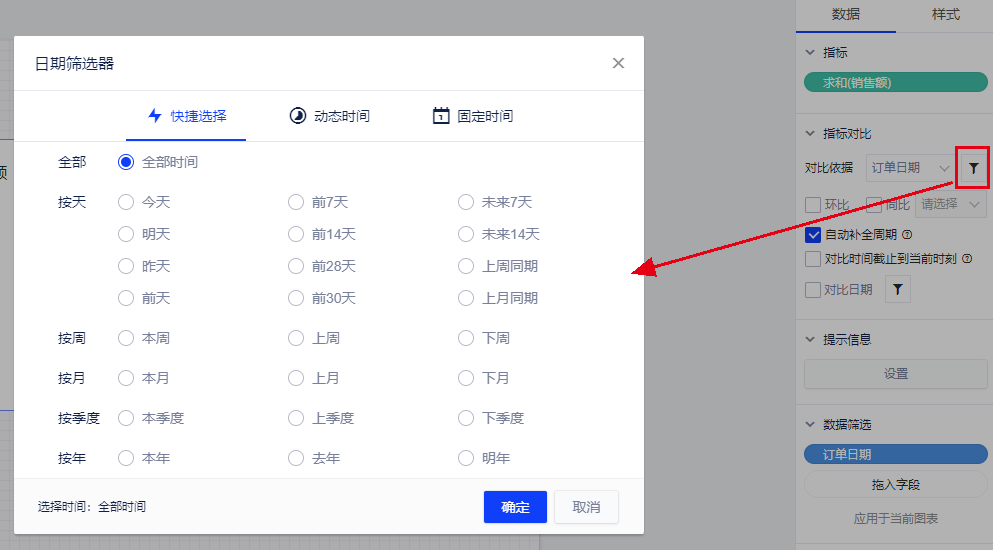Collapse the 指标对比 section
Screen dimensions: 993x550
811,134
